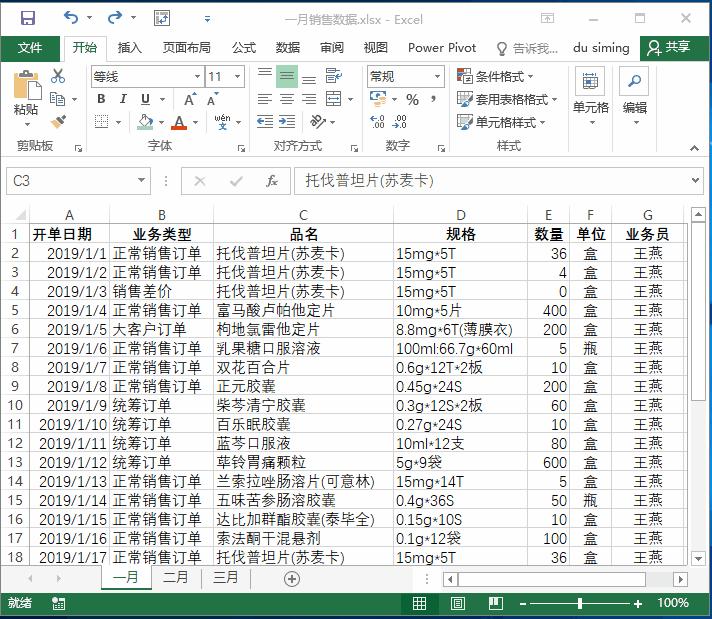Open the 单元格 Cells group button
The height and width of the screenshot is (619, 712).
[590, 96]
